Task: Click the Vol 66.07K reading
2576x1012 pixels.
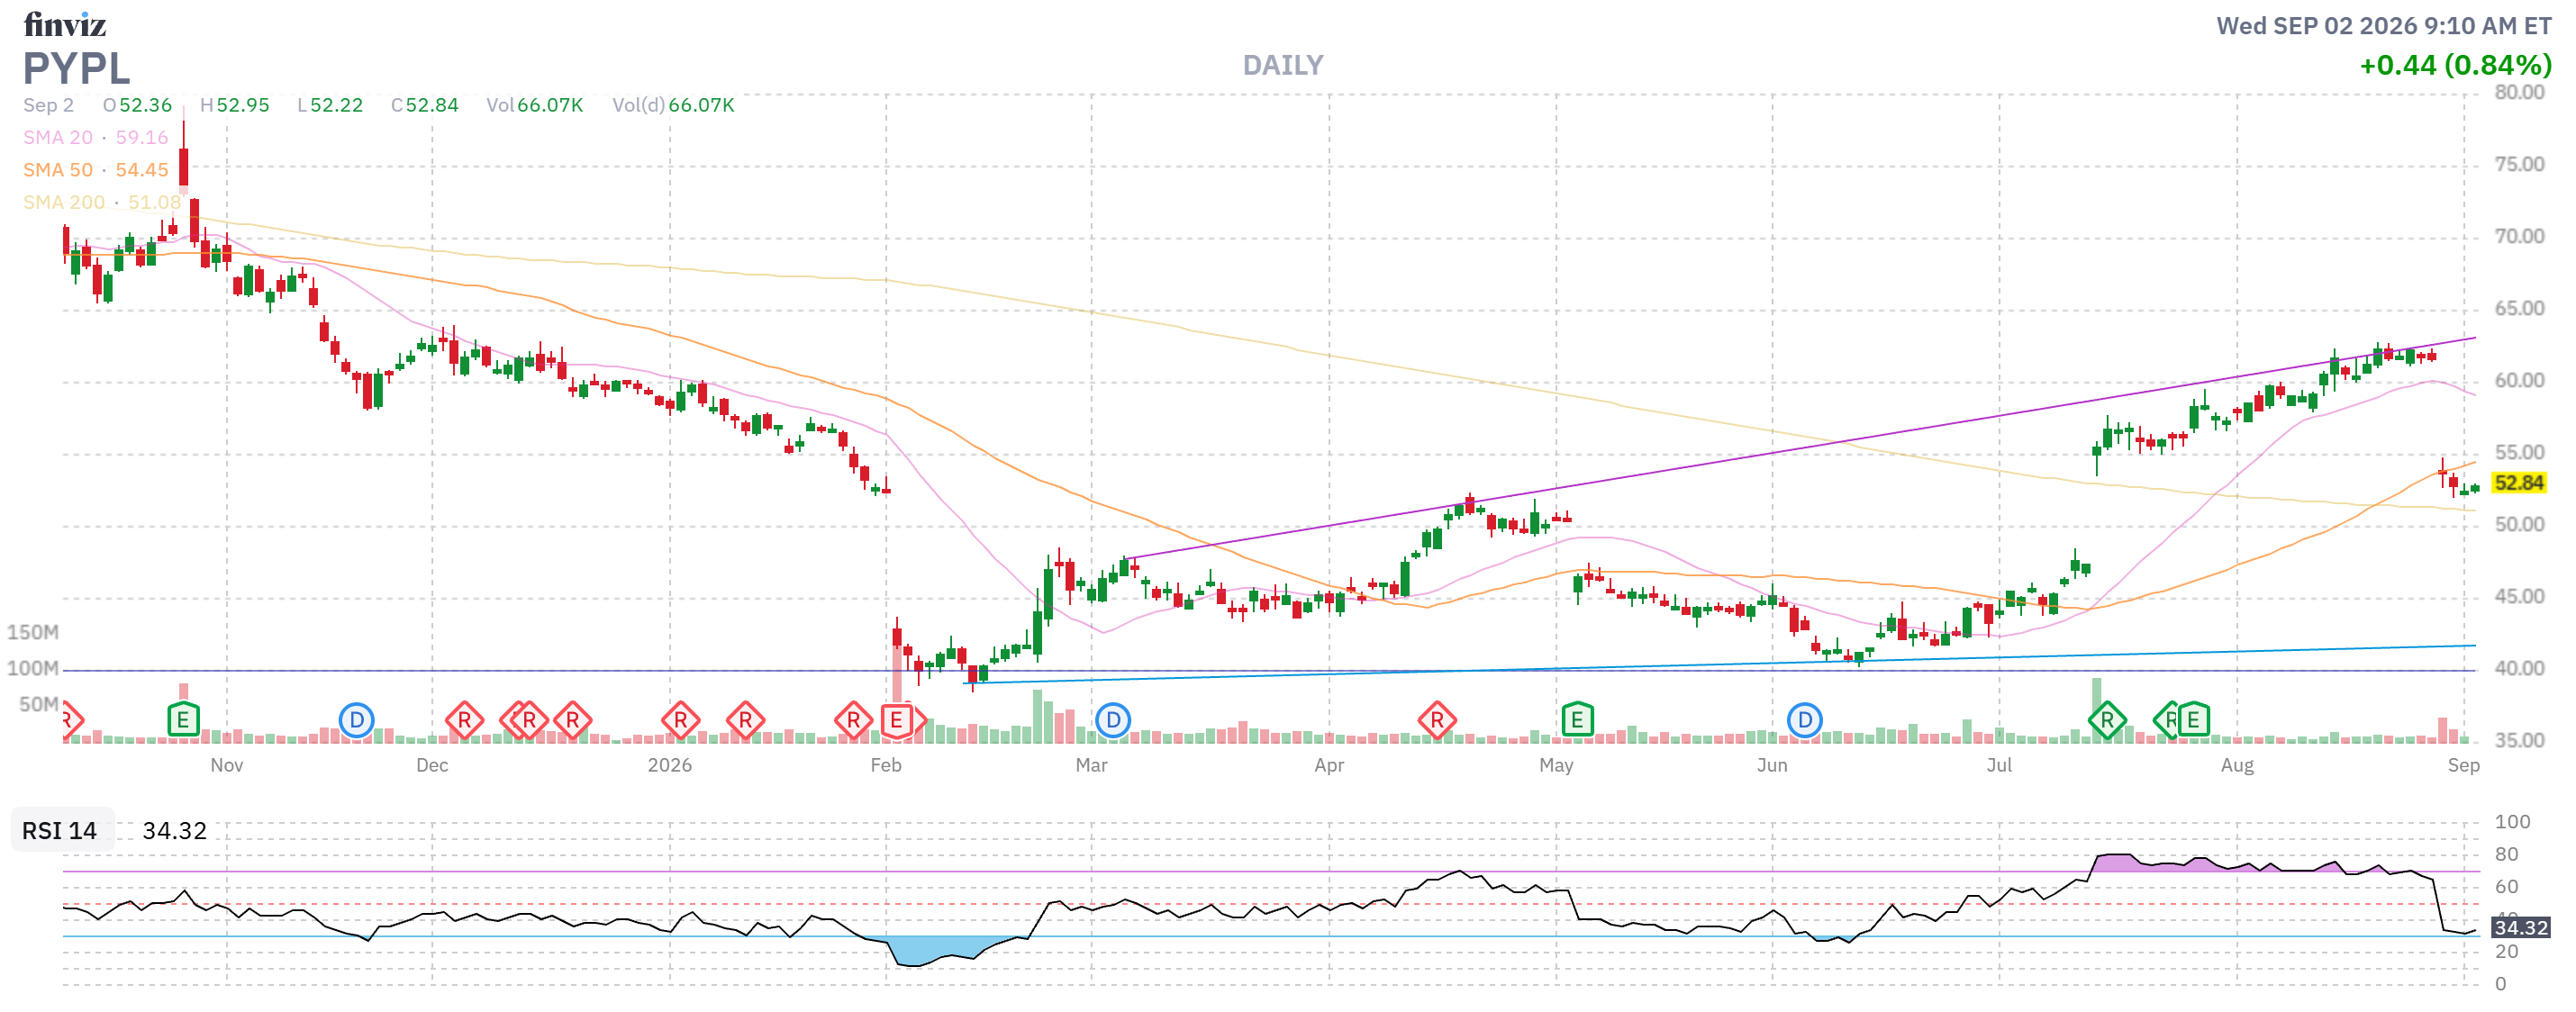Action: [x=535, y=105]
